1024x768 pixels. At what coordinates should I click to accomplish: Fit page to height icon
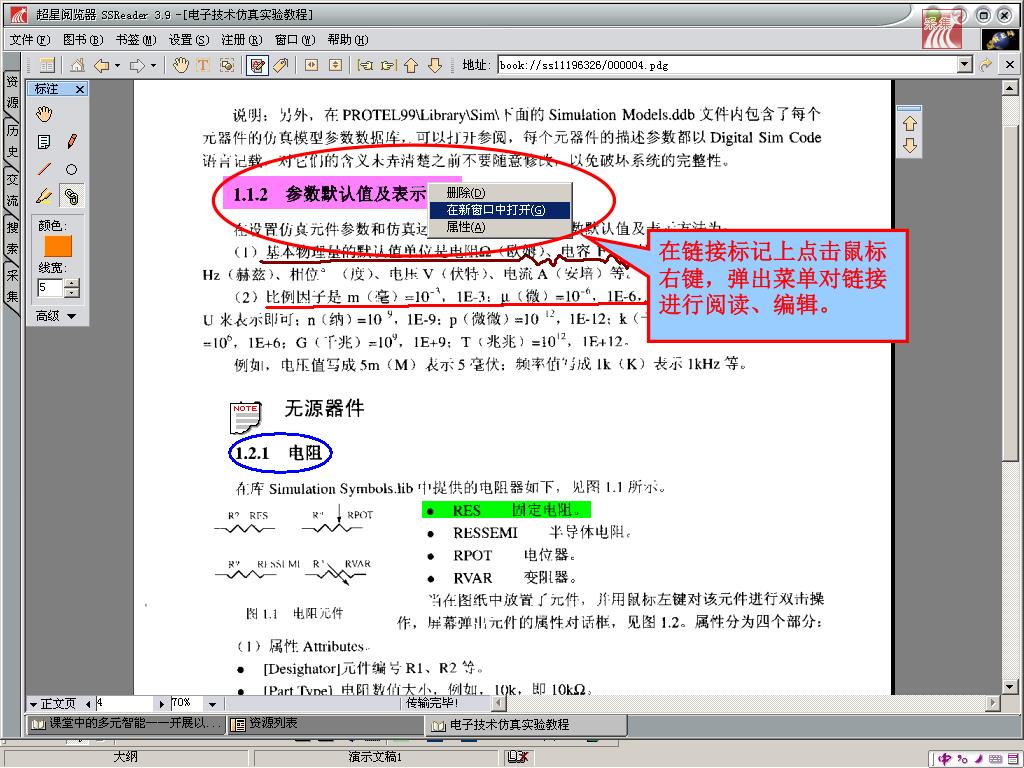[x=335, y=65]
